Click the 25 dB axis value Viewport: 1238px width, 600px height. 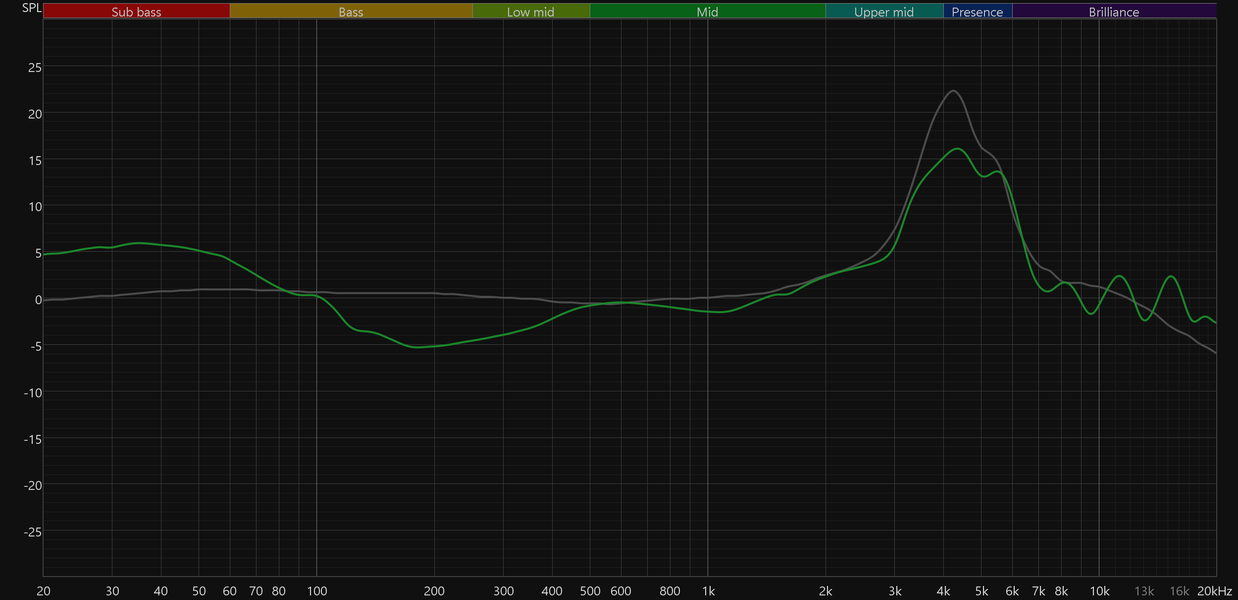click(34, 67)
